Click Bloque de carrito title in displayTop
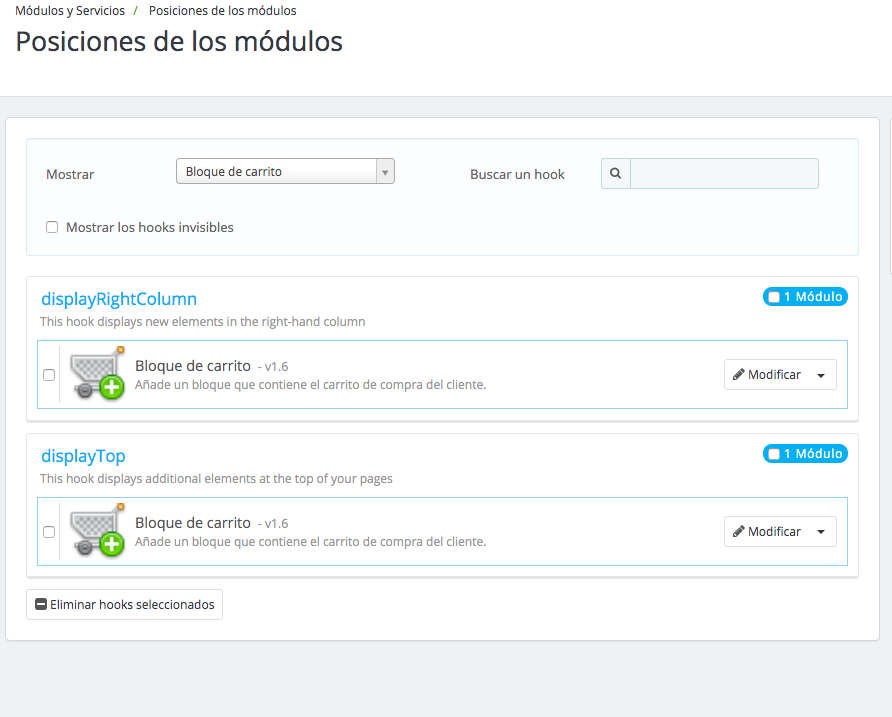Viewport: 892px width, 717px height. click(x=193, y=522)
